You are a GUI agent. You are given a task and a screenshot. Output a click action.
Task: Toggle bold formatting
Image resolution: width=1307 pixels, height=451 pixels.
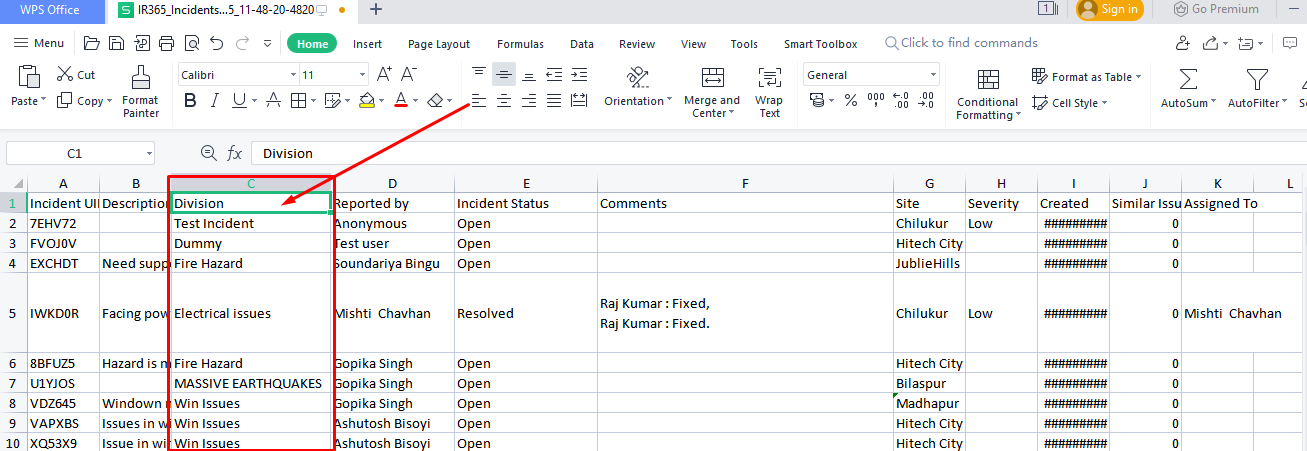(x=187, y=101)
